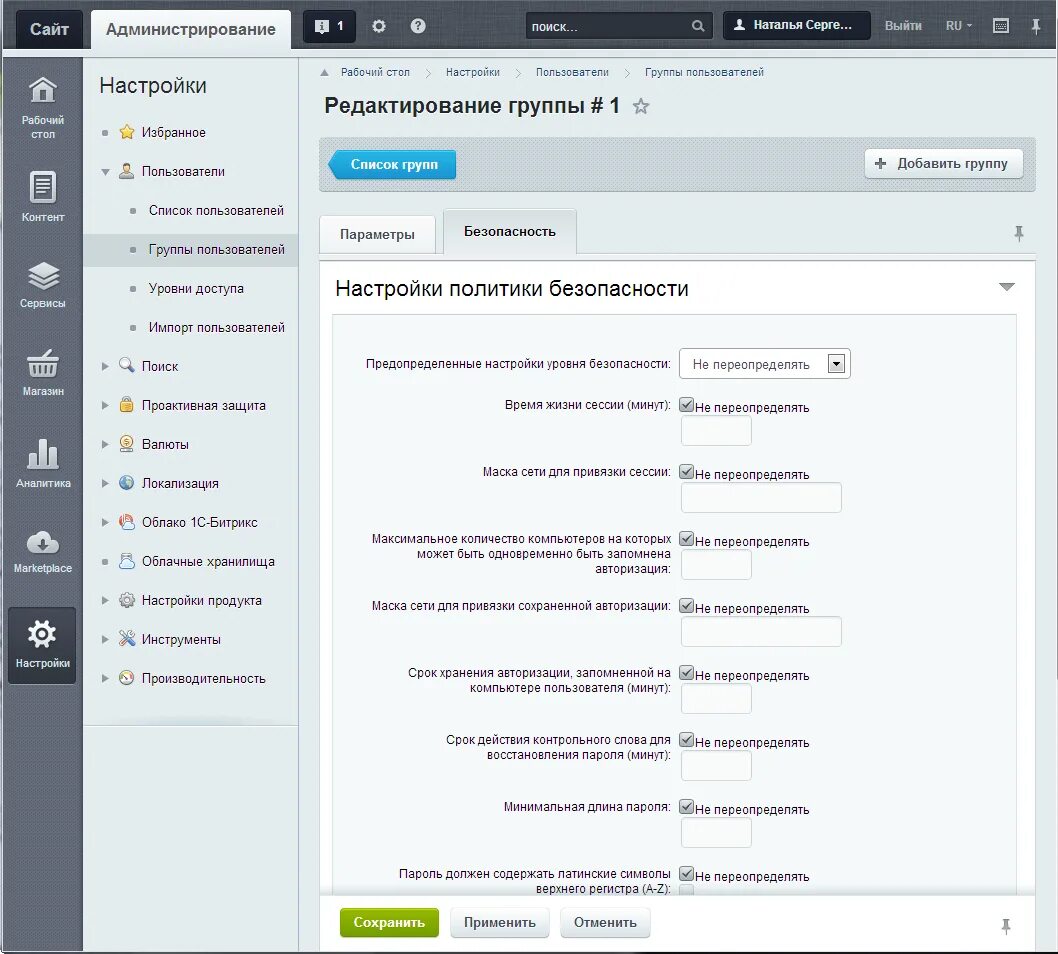Click the search magnifier icon

pos(698,26)
